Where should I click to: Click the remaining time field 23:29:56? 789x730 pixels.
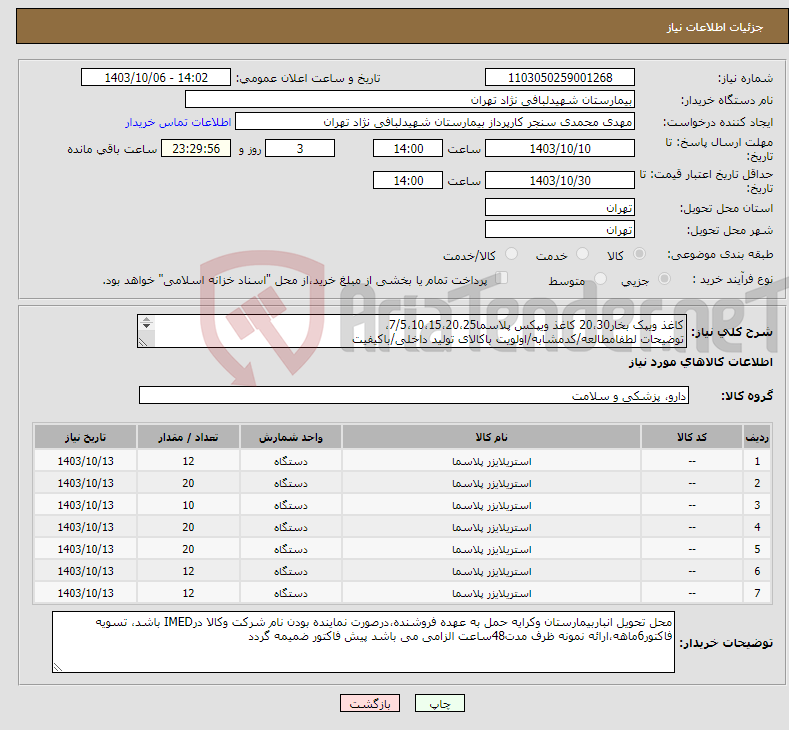coord(196,149)
